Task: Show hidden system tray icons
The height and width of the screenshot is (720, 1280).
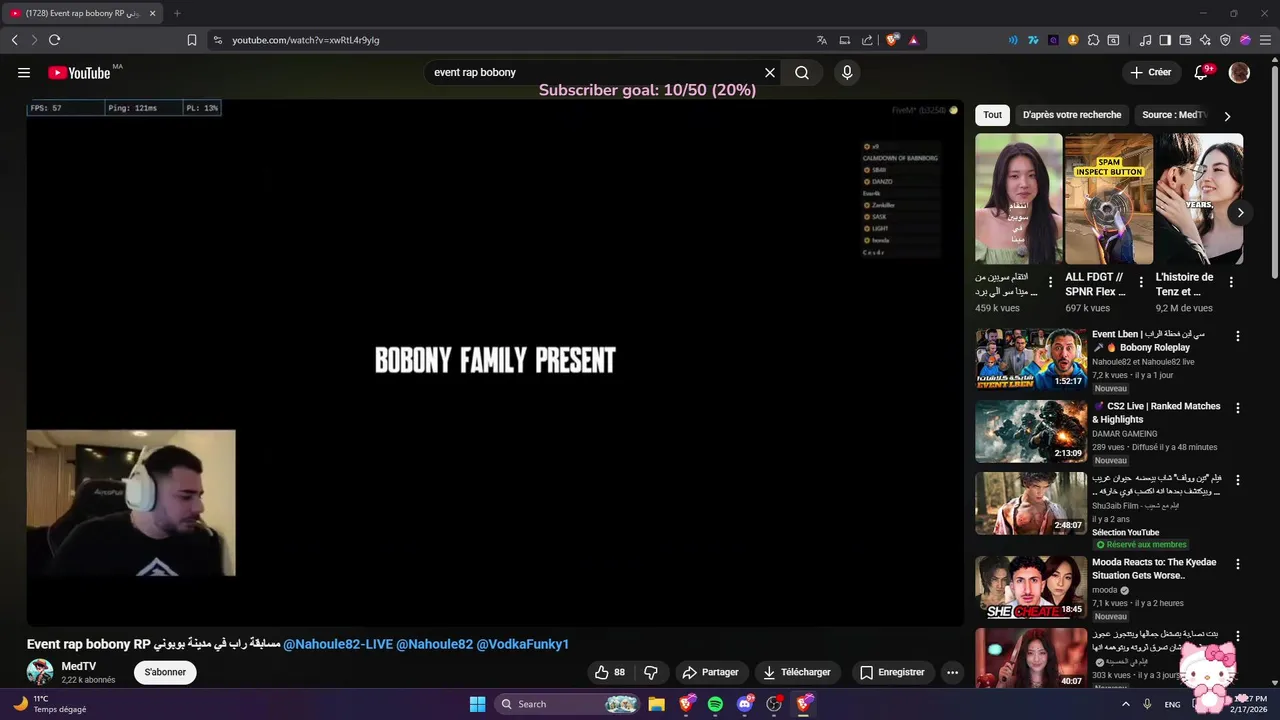Action: [1125, 704]
